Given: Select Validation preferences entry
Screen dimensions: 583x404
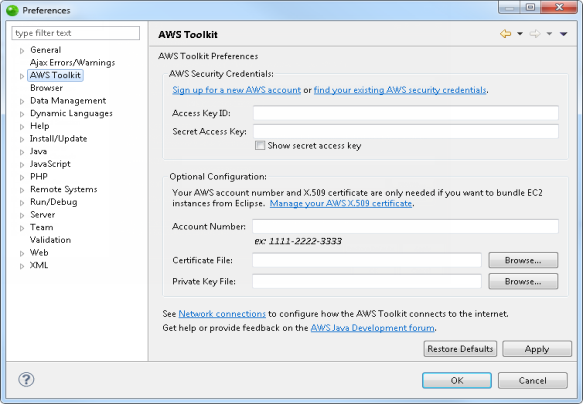Looking at the screenshot, I should (50, 240).
